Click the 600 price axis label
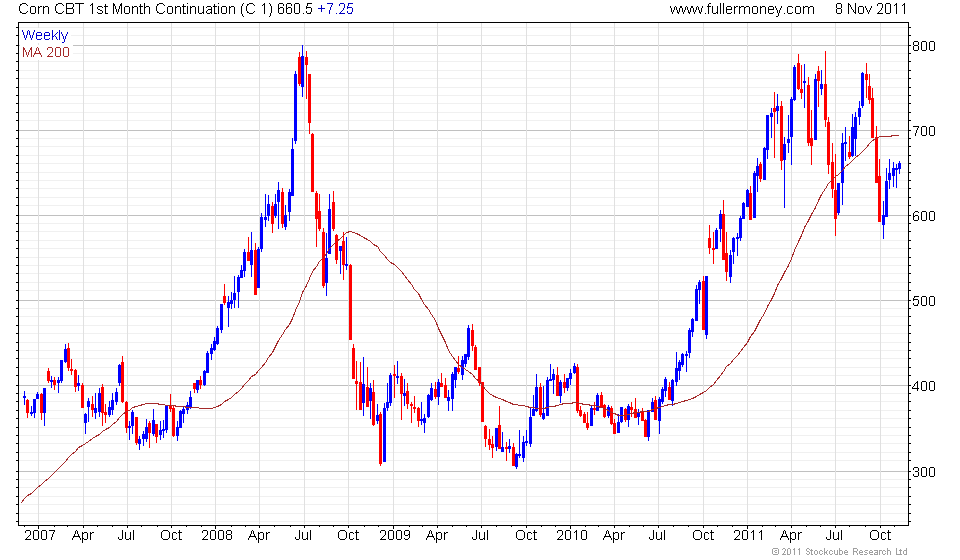Viewport: 960px width, 560px height. tap(923, 216)
